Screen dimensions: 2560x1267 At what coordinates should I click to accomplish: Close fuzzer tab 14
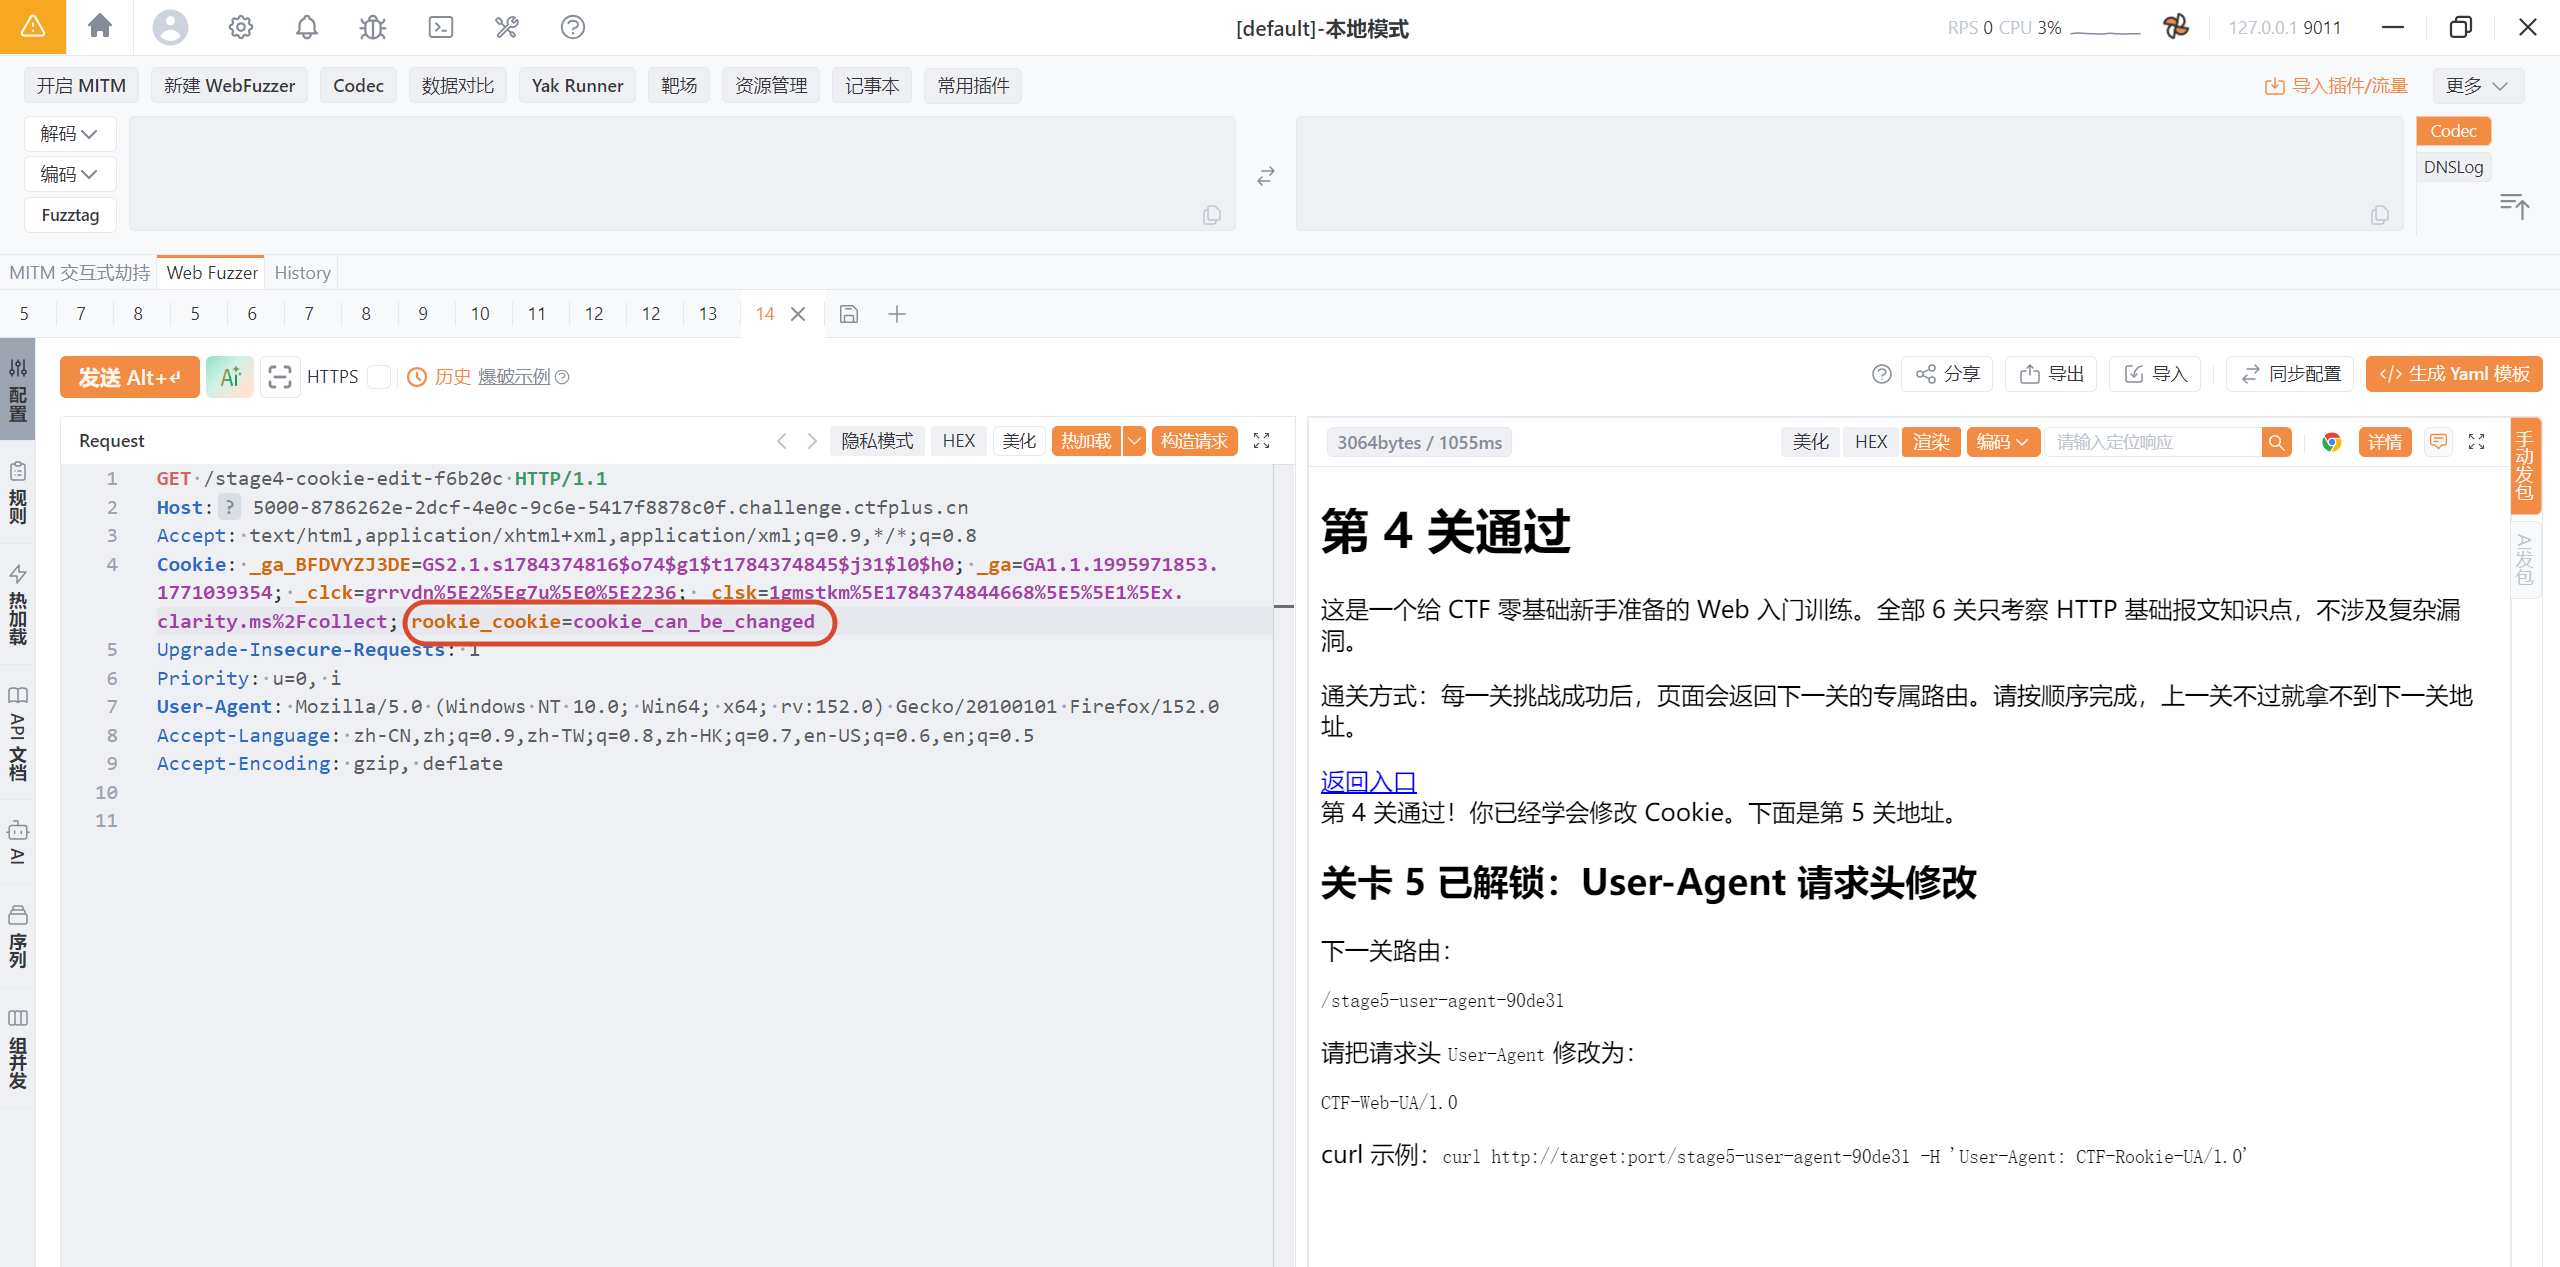tap(798, 314)
